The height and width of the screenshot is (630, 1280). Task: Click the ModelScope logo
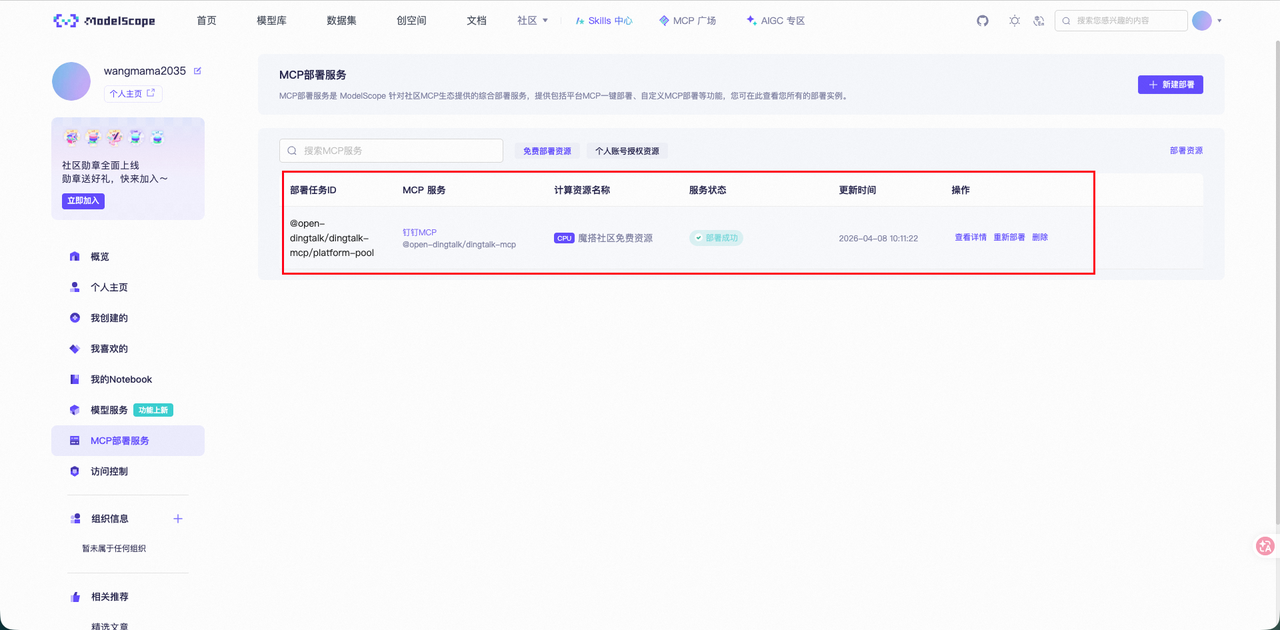coord(104,20)
